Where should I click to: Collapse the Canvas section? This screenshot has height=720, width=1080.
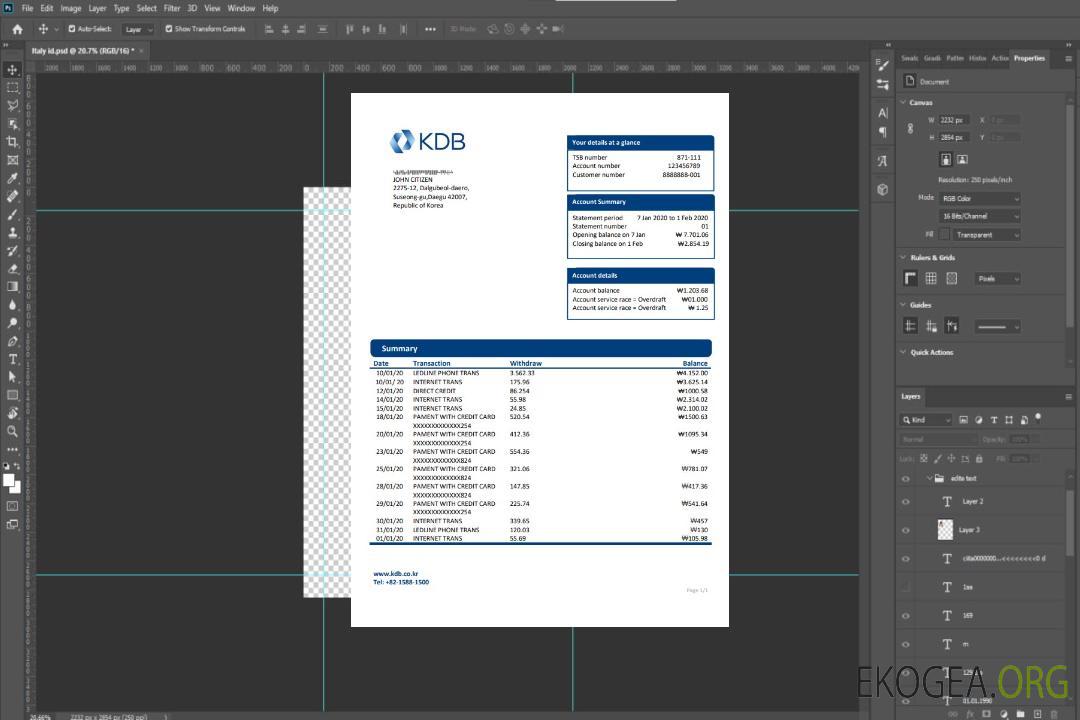(x=903, y=102)
